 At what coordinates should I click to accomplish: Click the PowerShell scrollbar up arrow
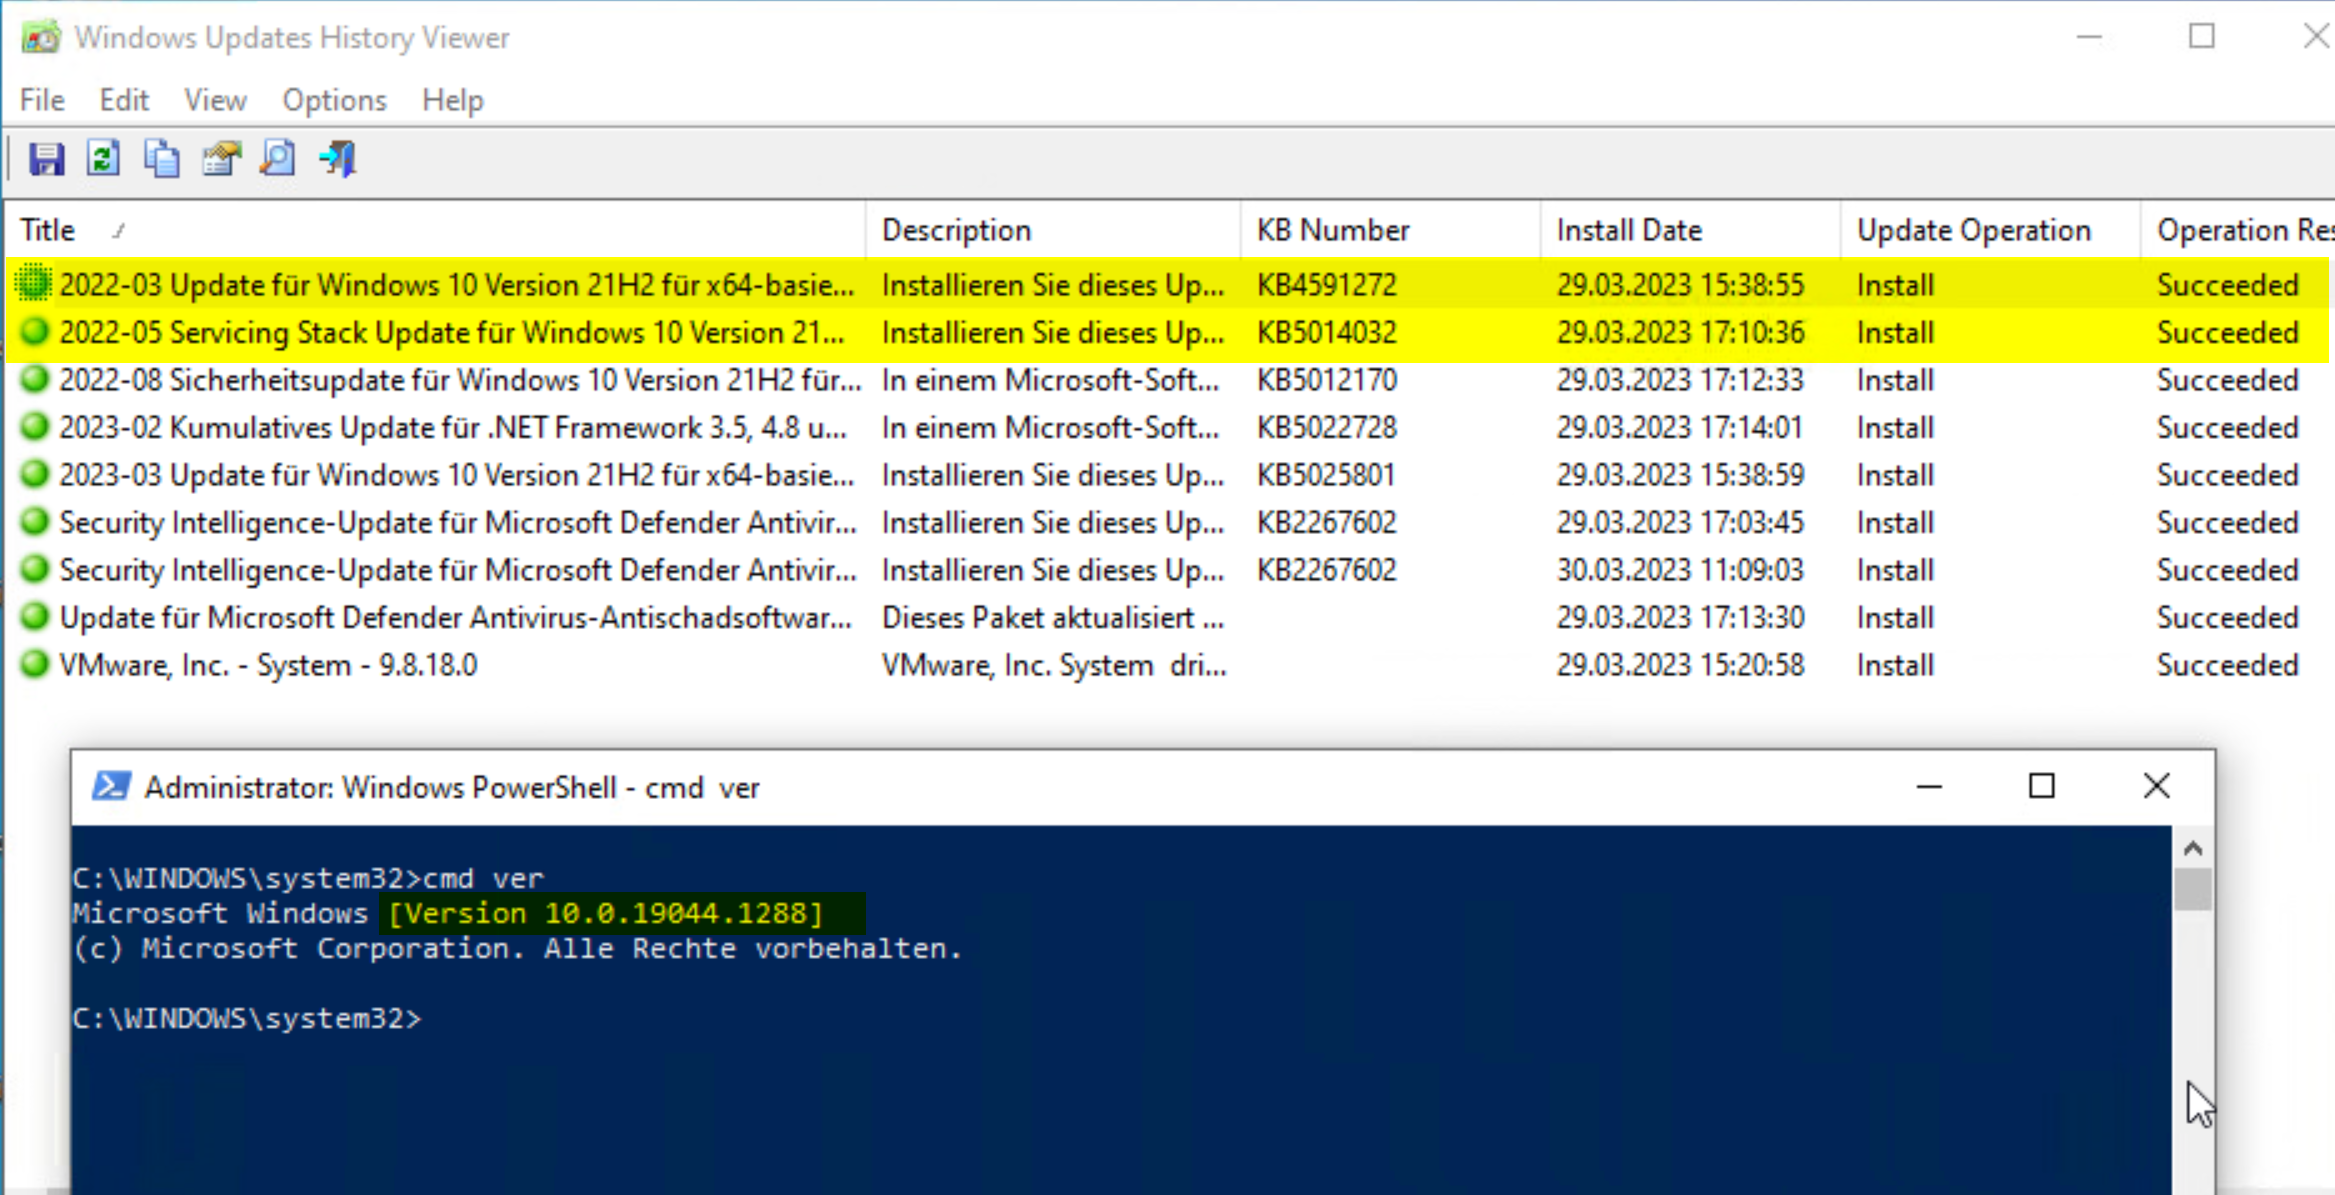pyautogui.click(x=2193, y=848)
